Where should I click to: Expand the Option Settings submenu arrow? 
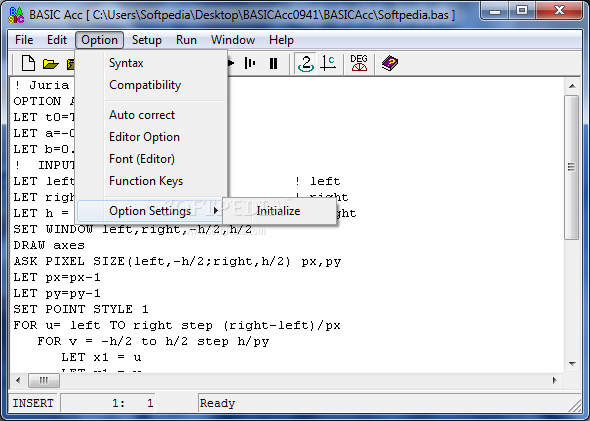[x=216, y=211]
